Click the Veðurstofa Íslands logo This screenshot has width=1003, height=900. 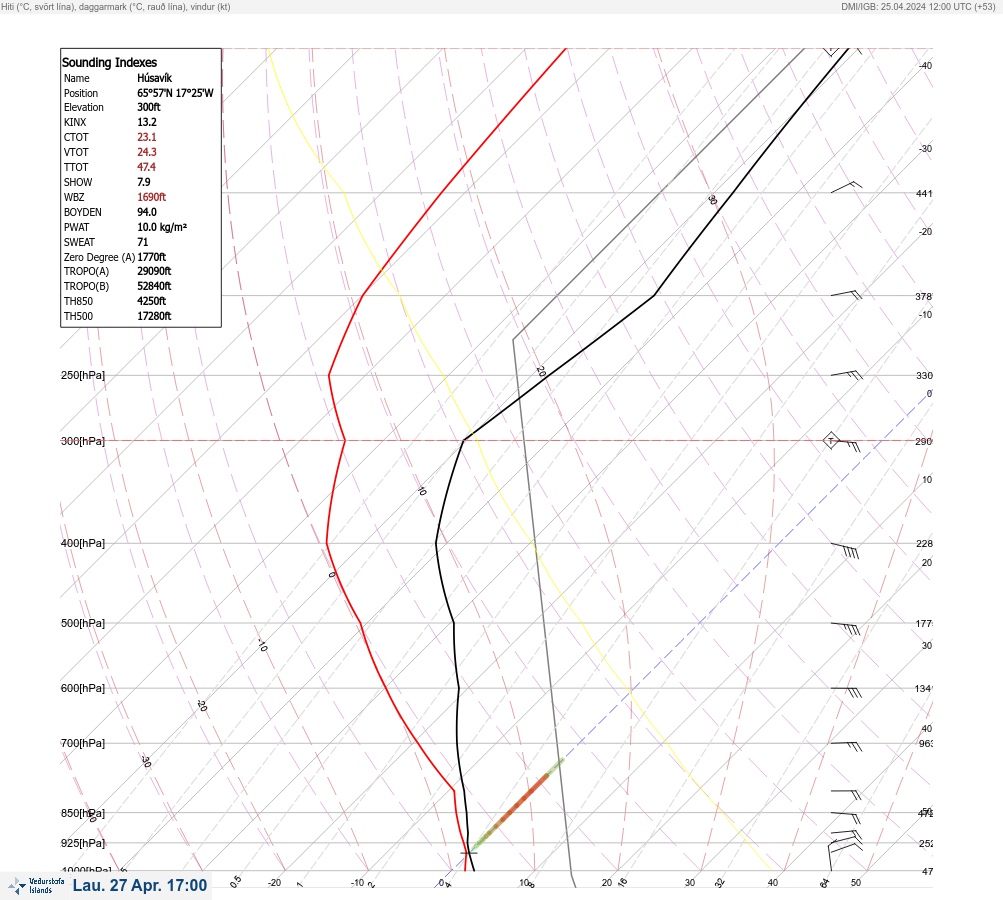36,886
